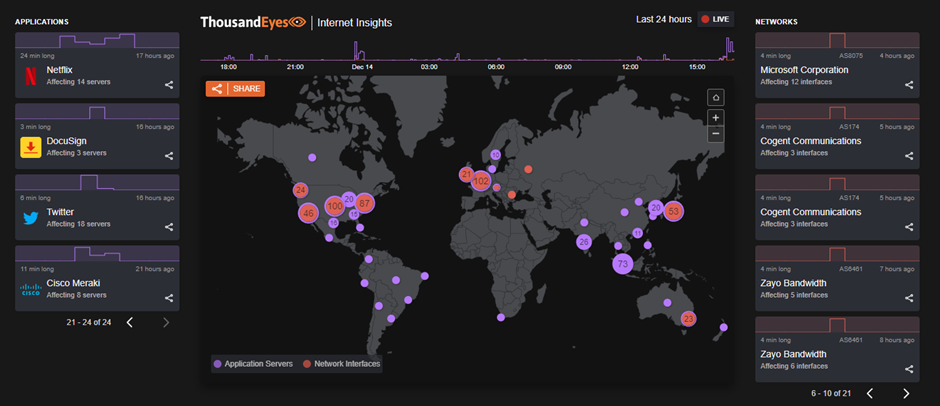Click the Twitter outage sparkline graph
940x406 pixels.
pos(97,182)
